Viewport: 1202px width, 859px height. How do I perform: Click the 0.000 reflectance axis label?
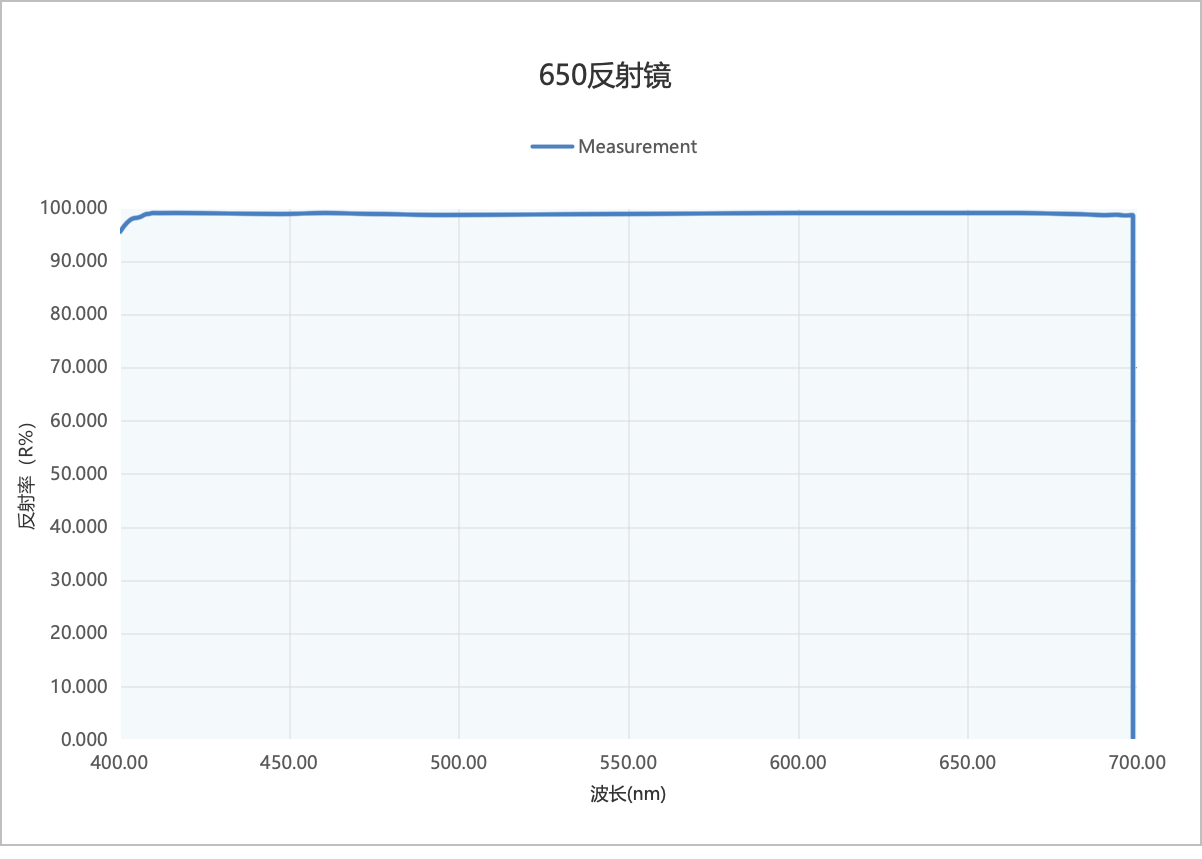point(82,739)
